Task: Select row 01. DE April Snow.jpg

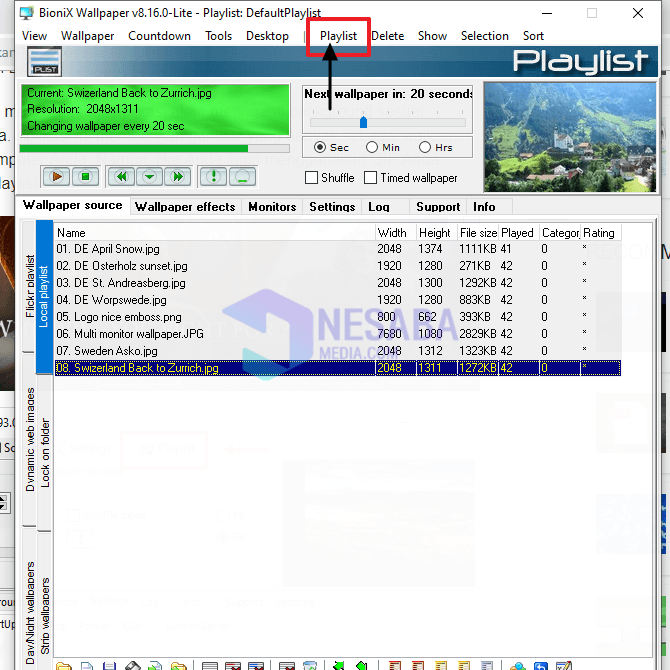Action: click(338, 249)
